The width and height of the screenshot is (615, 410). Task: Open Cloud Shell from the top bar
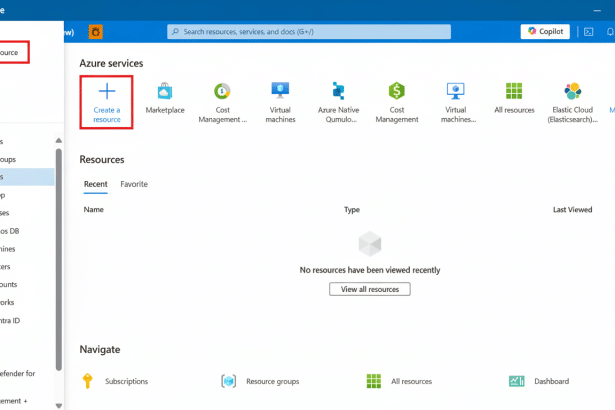tap(588, 32)
